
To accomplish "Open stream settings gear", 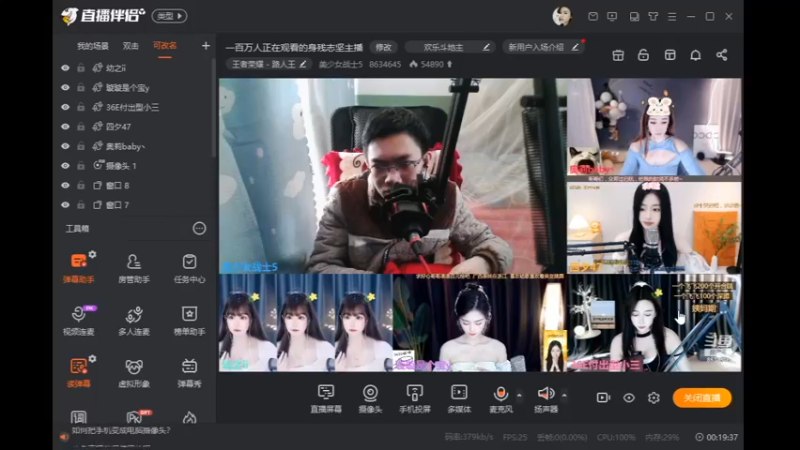I will coord(654,397).
